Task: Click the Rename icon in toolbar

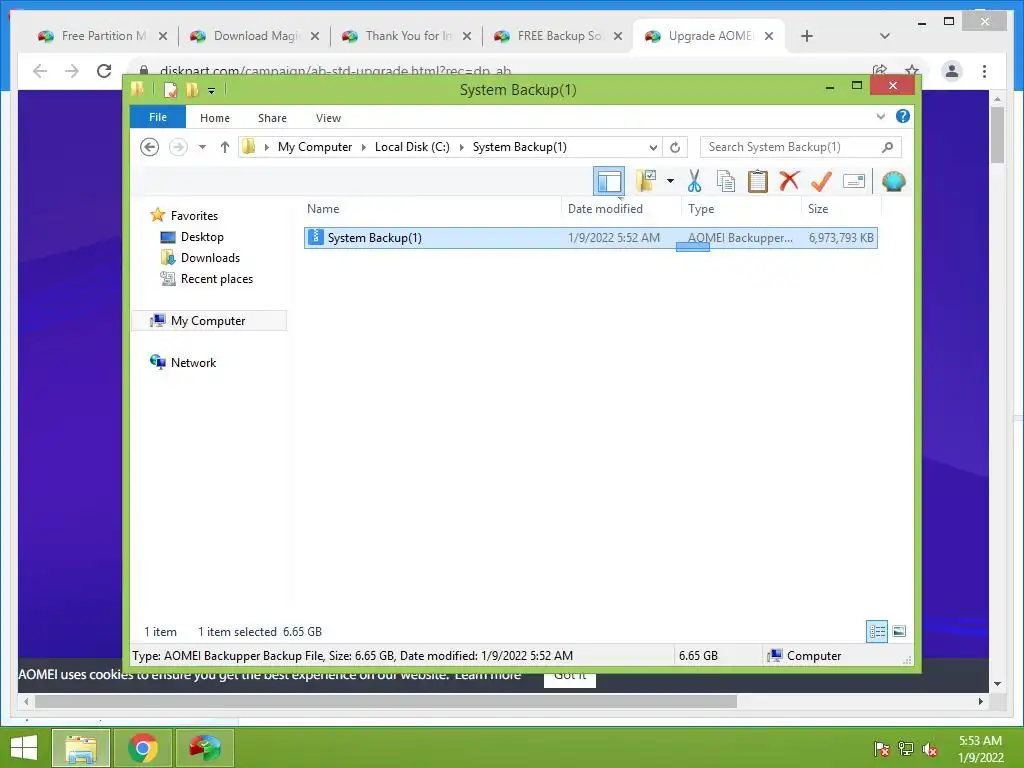Action: (854, 181)
